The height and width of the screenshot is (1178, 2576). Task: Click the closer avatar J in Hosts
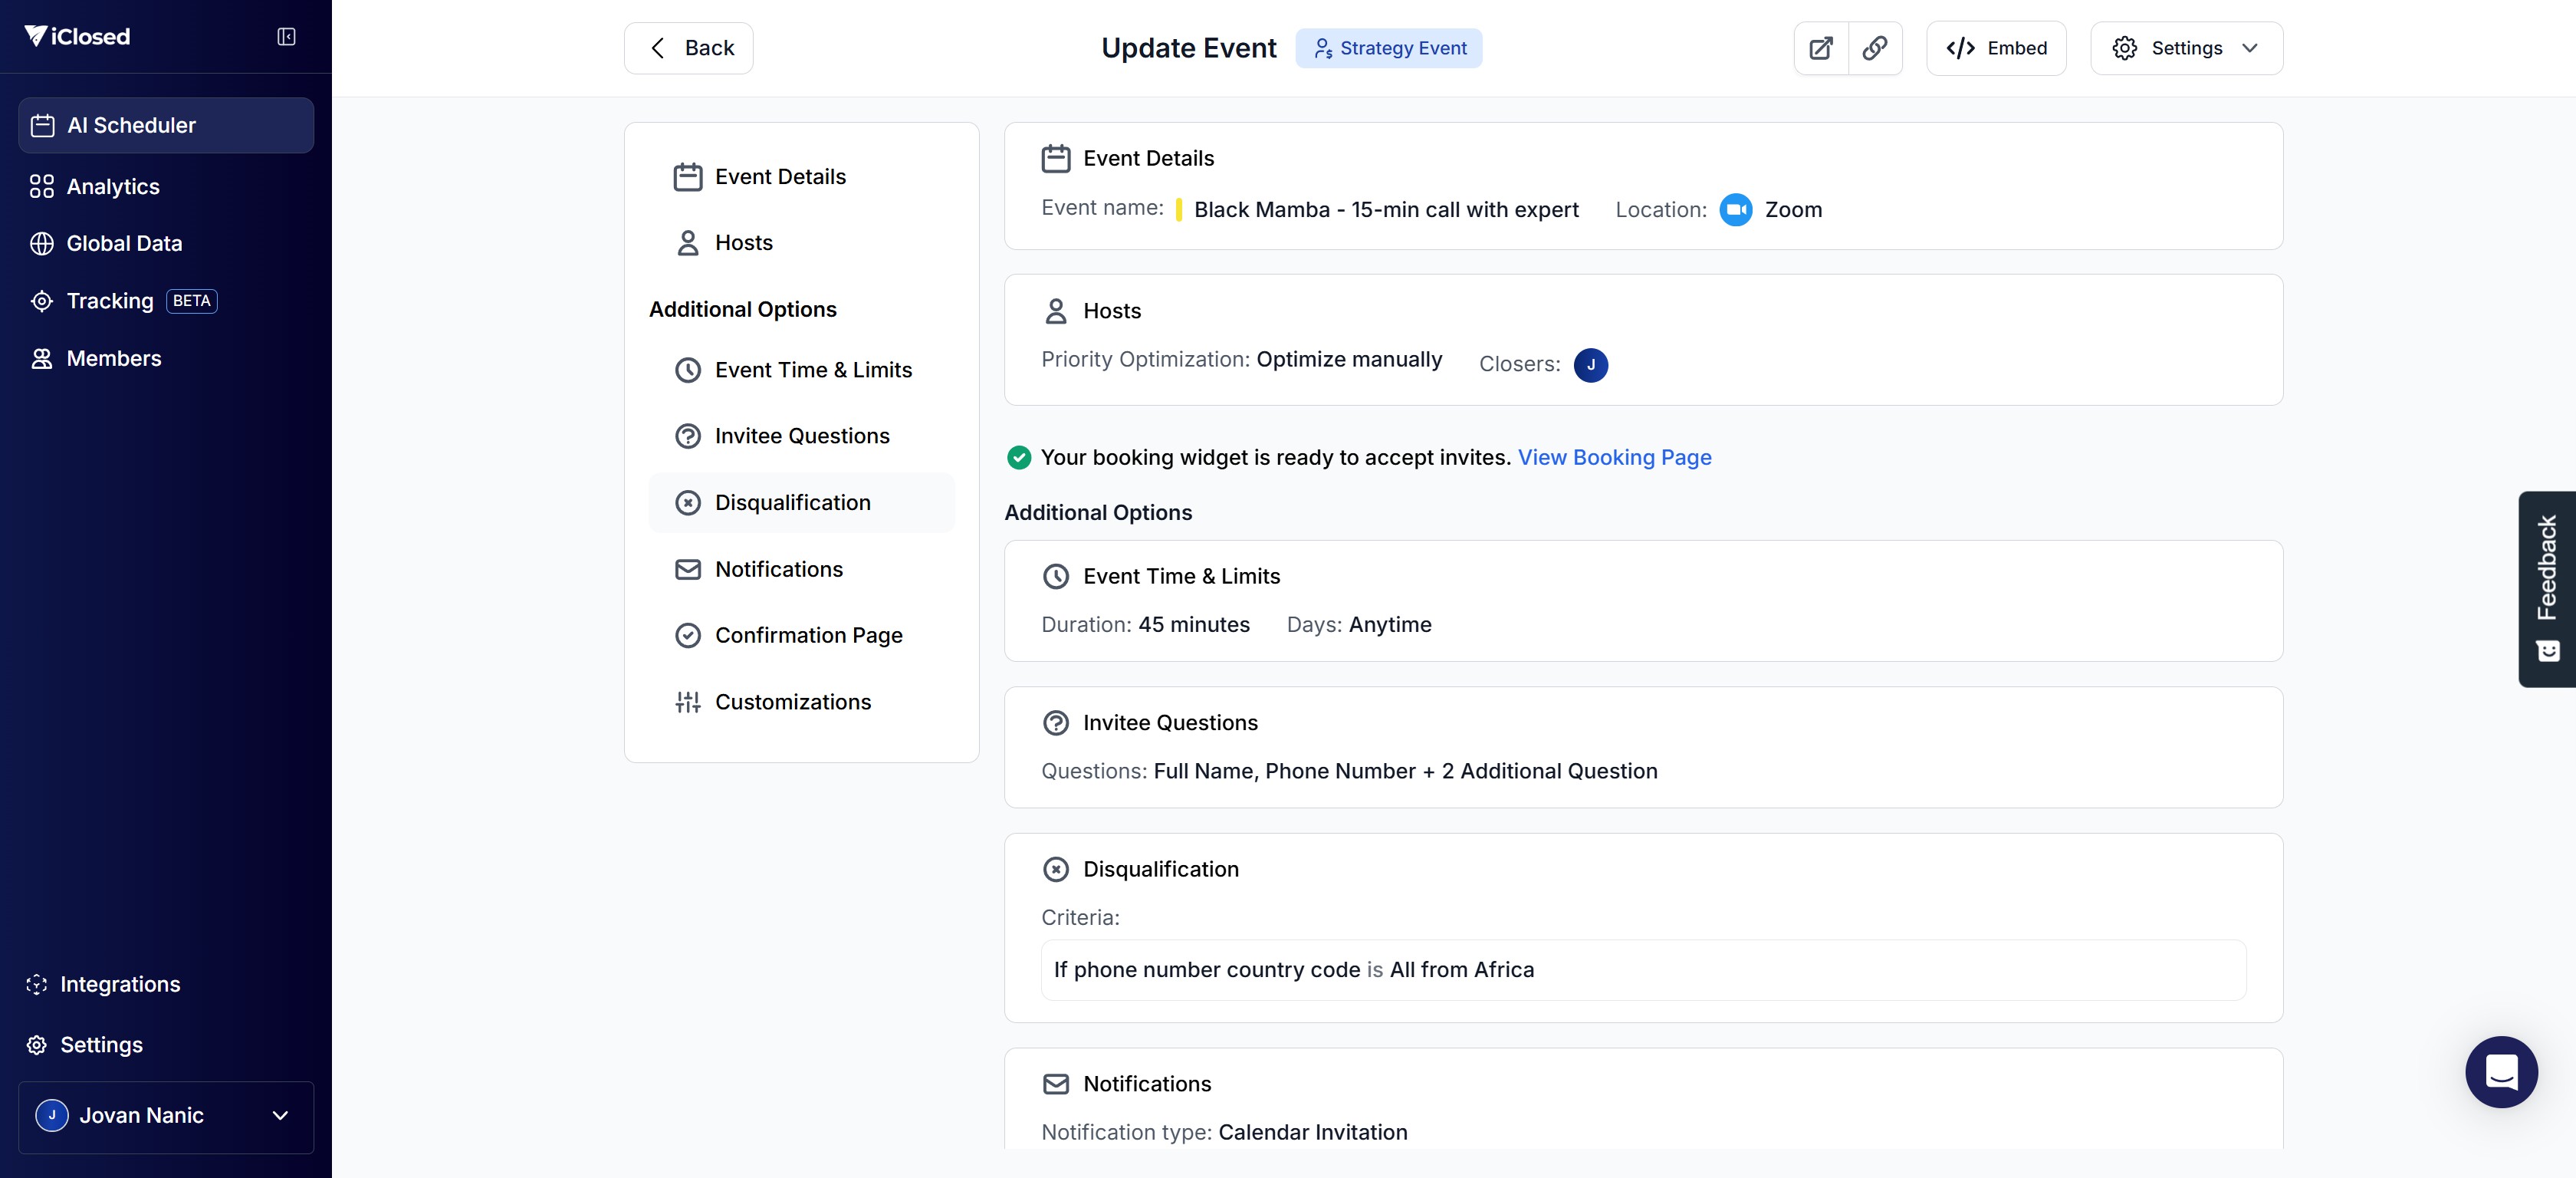[1590, 365]
